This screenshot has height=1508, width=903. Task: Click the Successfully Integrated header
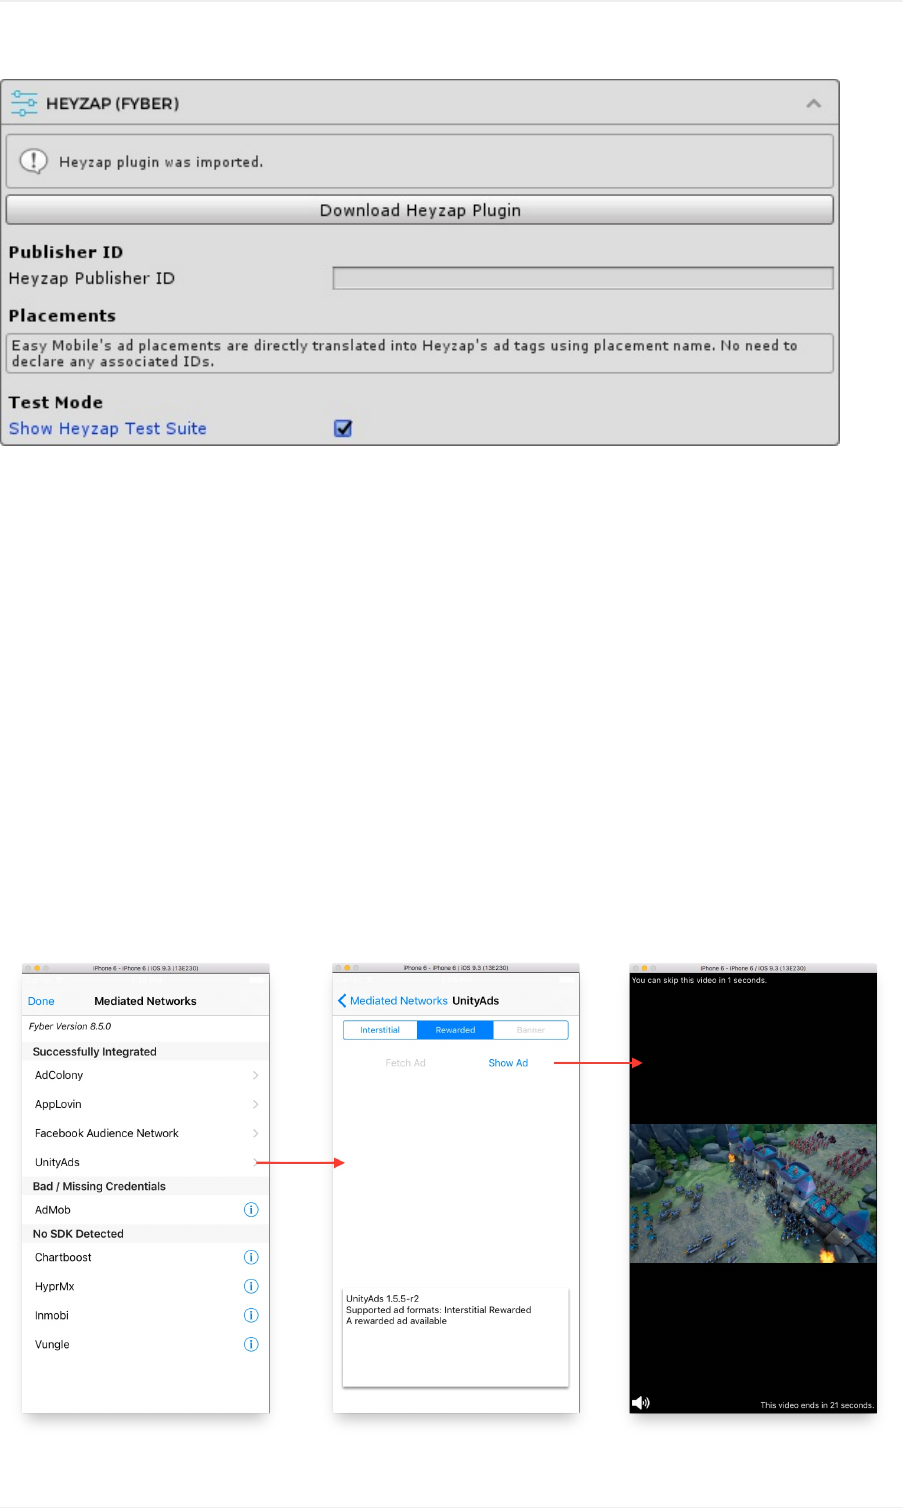[x=95, y=1052]
